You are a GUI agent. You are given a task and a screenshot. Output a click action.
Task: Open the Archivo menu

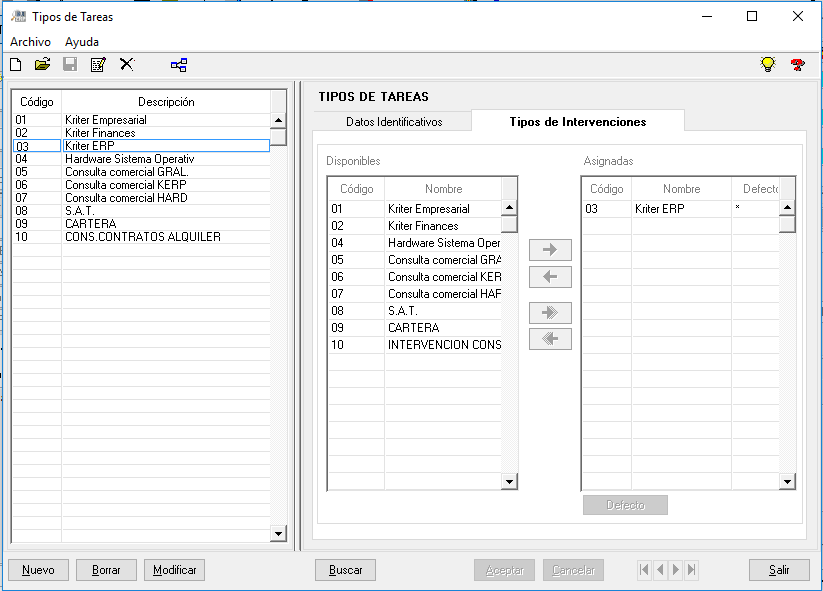[30, 42]
